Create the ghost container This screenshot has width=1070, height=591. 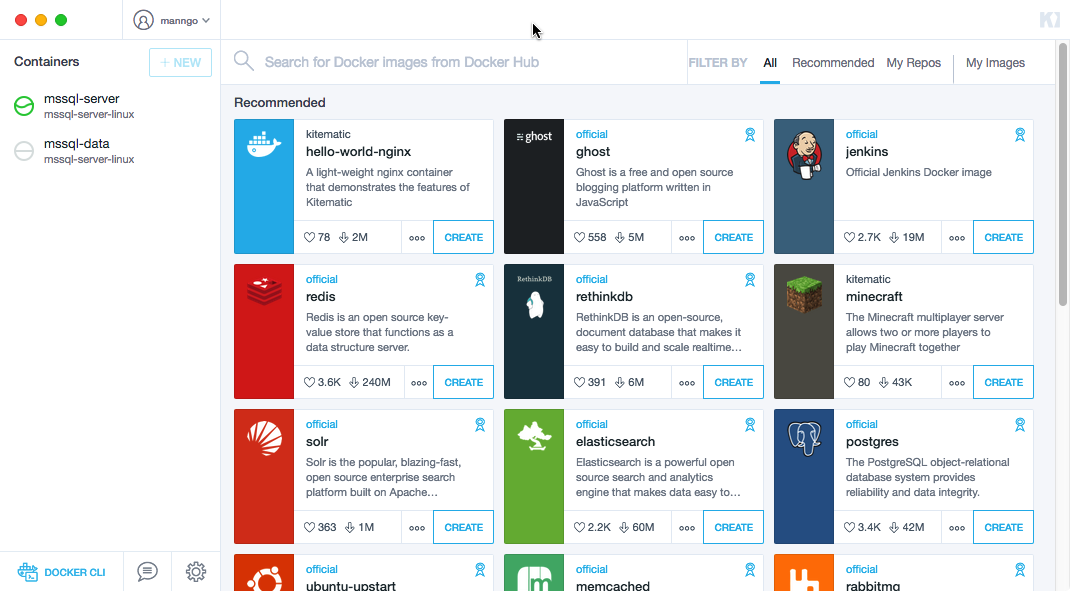coord(734,237)
